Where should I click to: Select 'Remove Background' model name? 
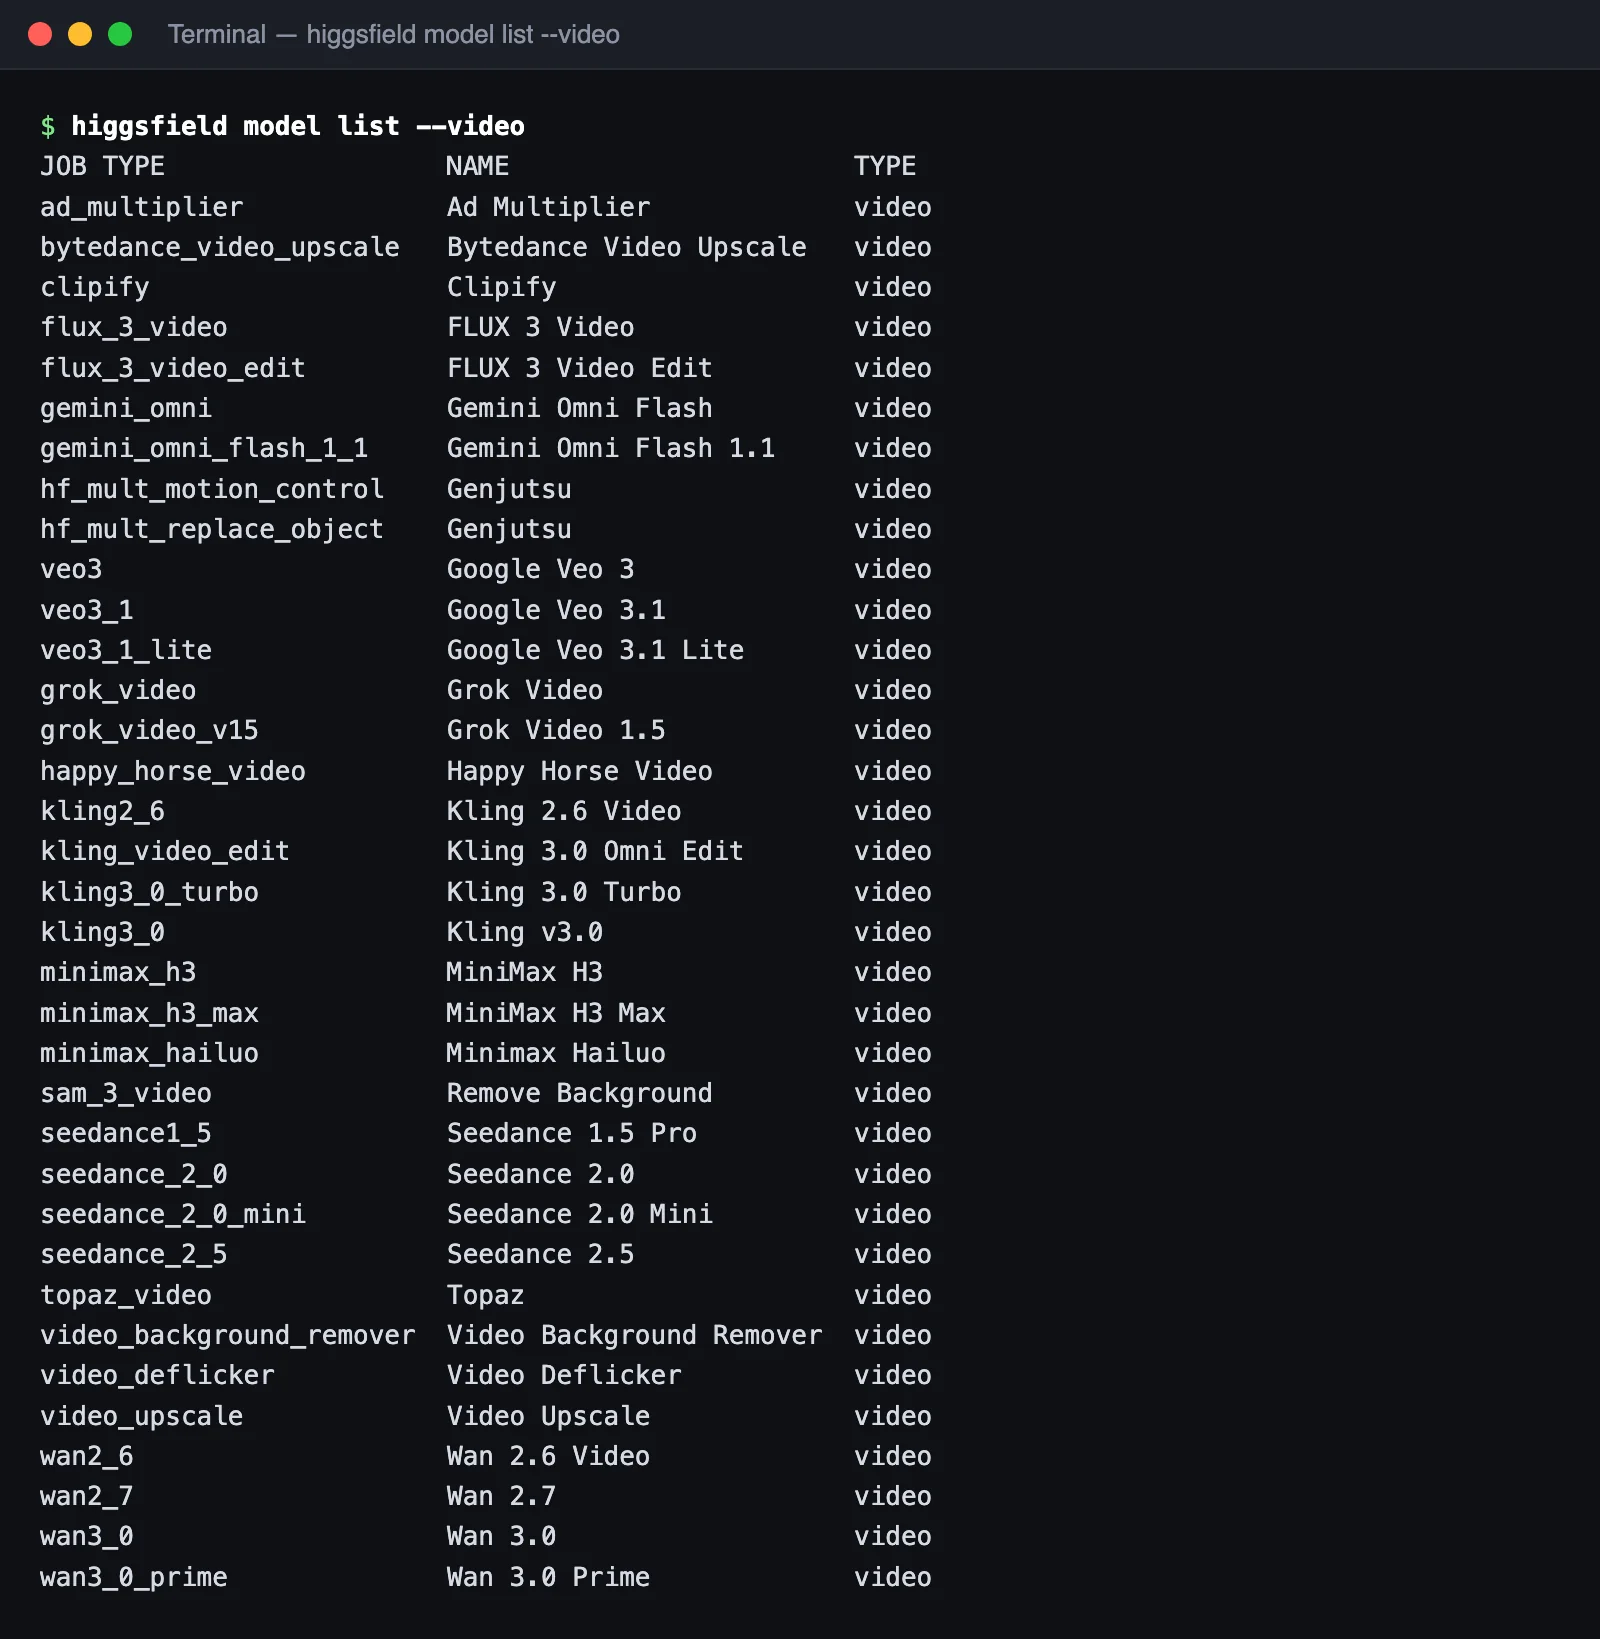click(580, 1093)
